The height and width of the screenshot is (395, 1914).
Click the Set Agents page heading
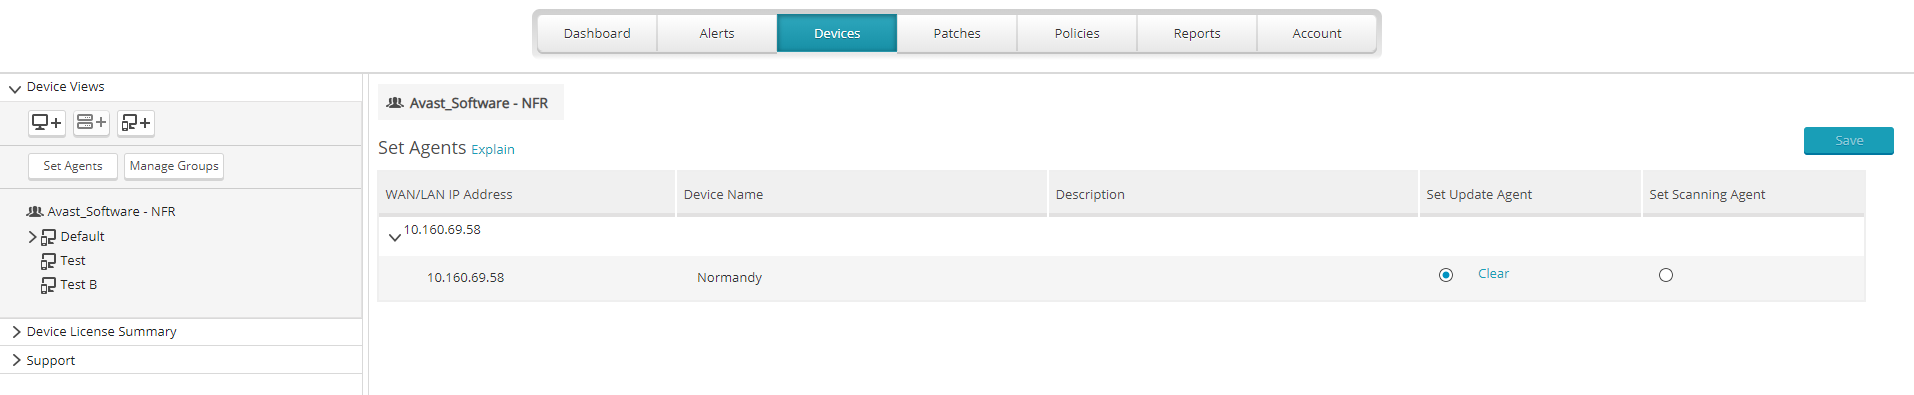tap(422, 148)
